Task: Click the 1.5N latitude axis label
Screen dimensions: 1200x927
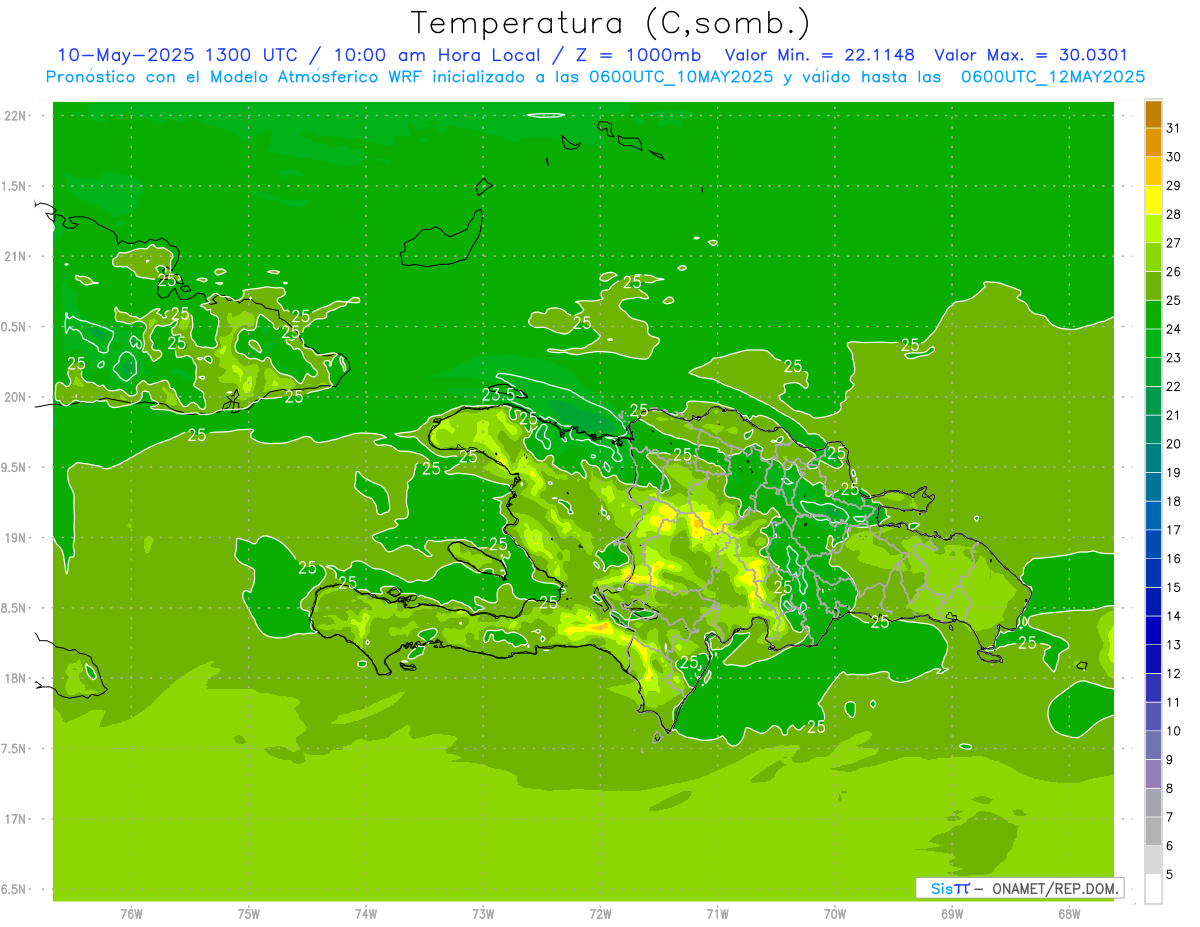Action: coord(15,186)
